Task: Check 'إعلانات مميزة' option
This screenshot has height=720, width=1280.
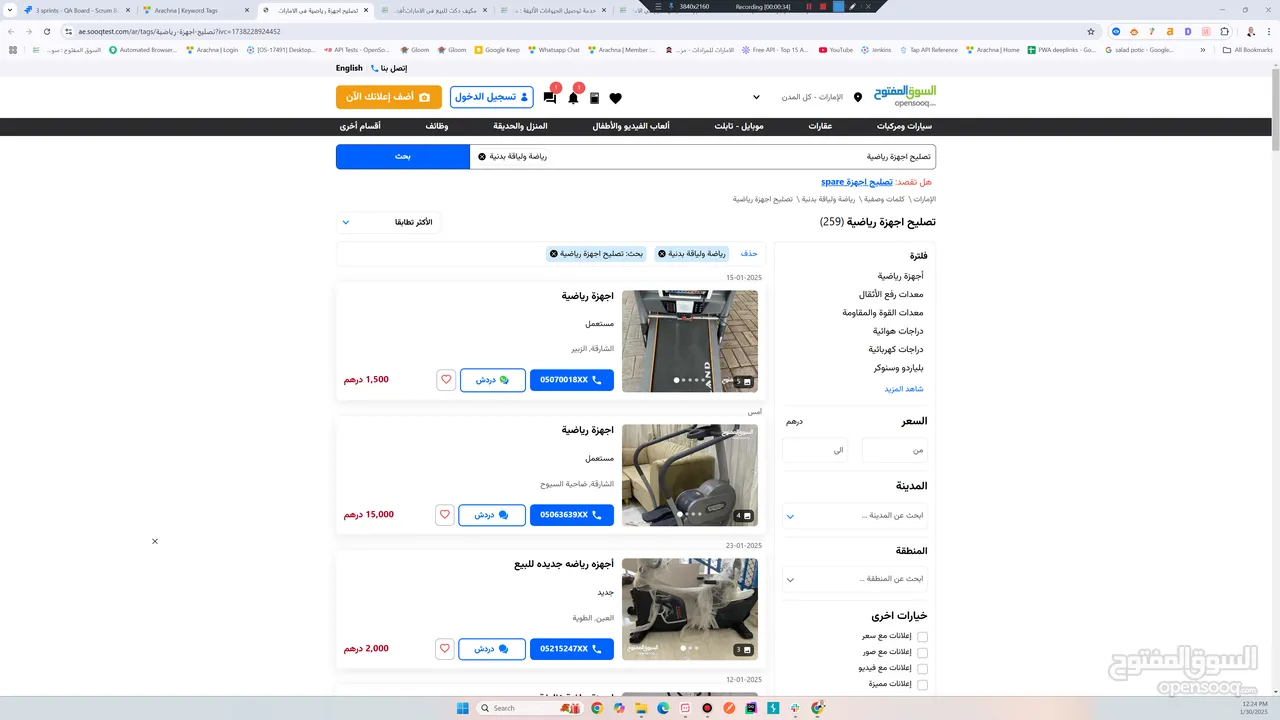Action: pyautogui.click(x=923, y=685)
